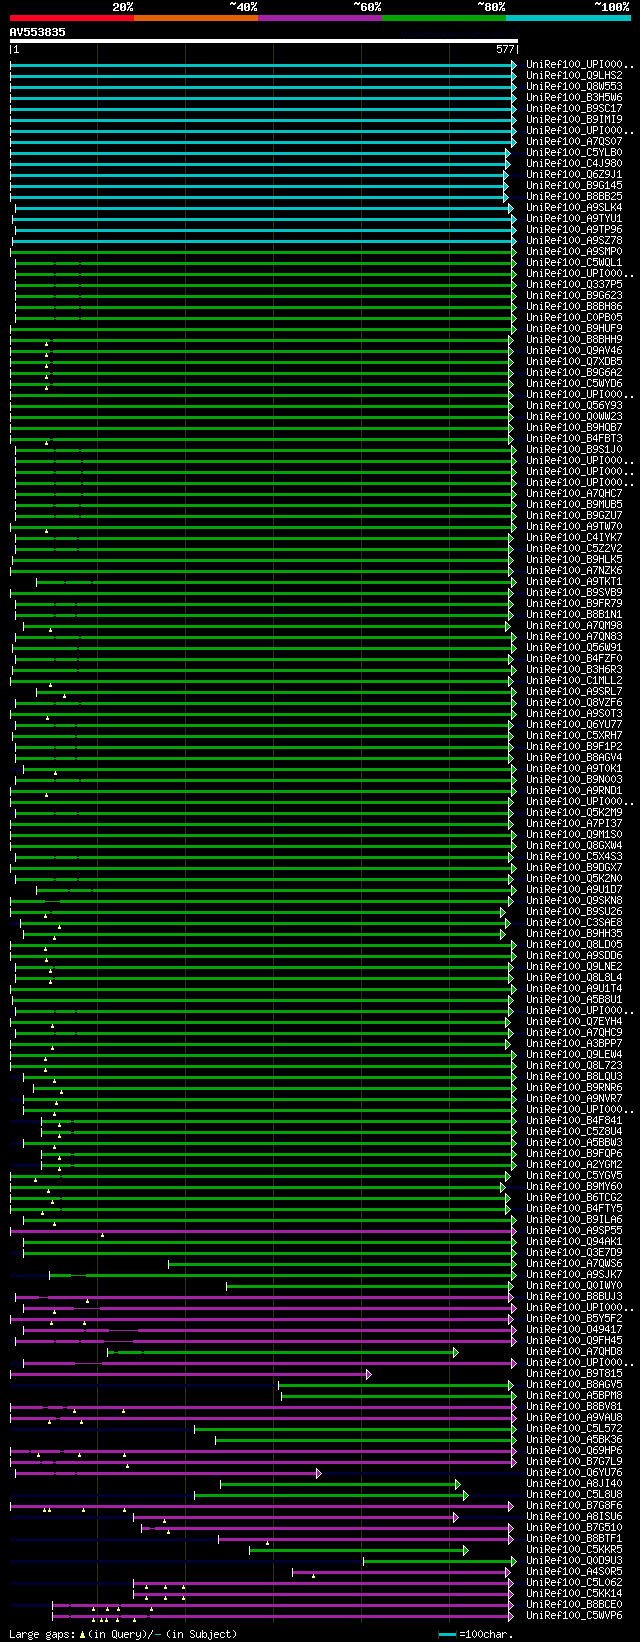Open hit UniRef100_B9SC17
Screen dimensions: 640x1642
click(574, 108)
